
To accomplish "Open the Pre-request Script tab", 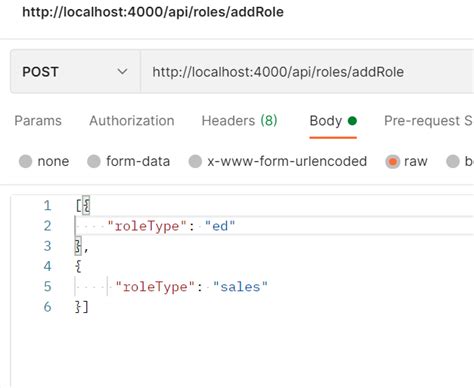I will click(x=428, y=121).
